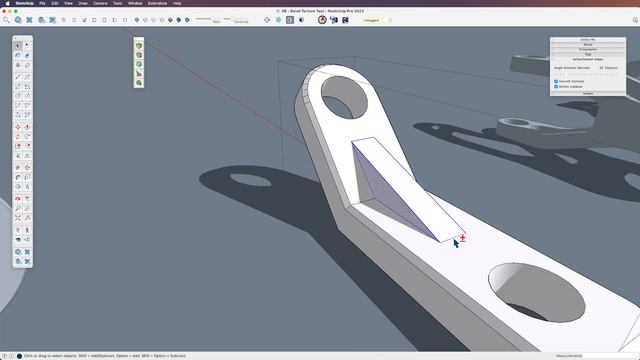Click the search magnifier in top toolbar

click(6, 20)
